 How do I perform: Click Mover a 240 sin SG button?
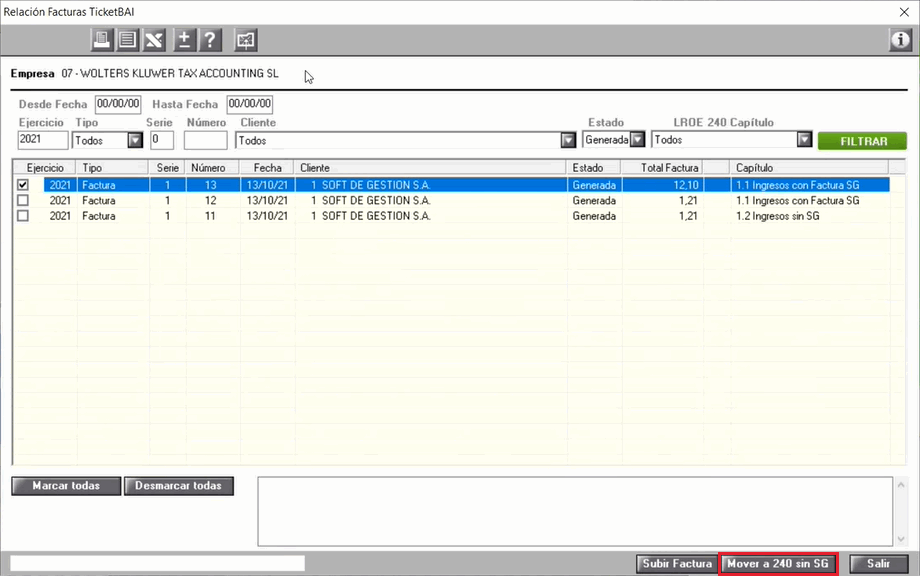[778, 564]
